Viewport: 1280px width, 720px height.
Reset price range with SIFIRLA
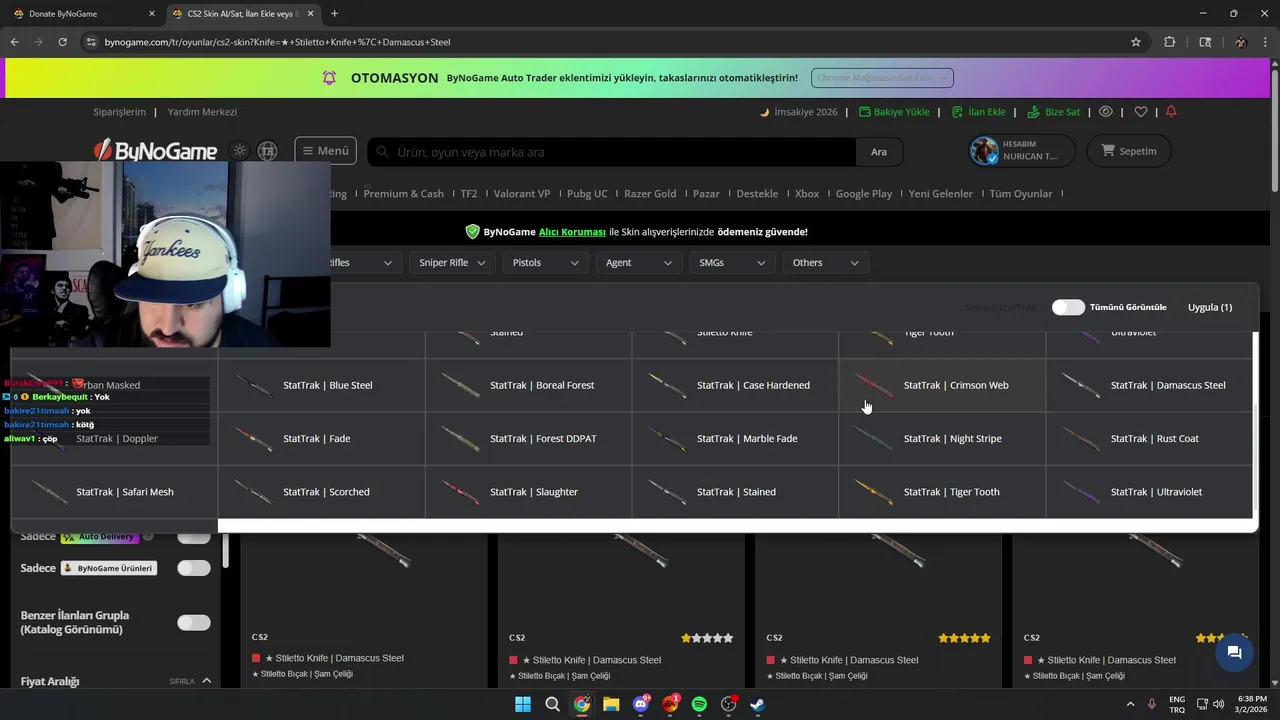tap(181, 682)
